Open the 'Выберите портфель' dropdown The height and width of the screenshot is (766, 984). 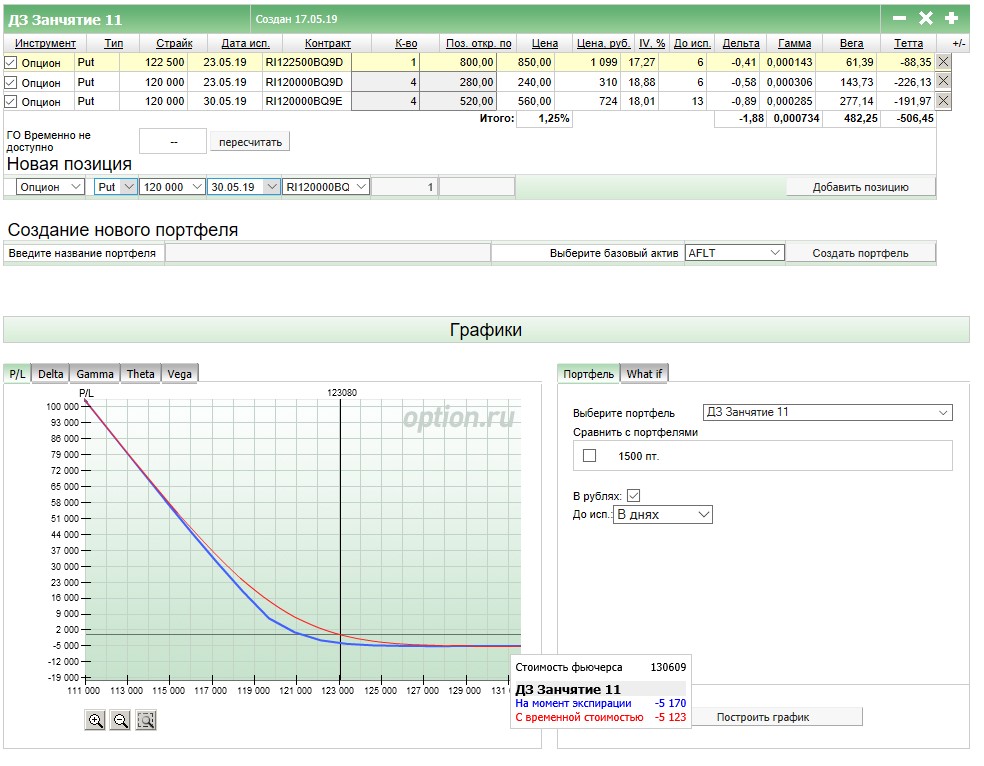click(827, 412)
